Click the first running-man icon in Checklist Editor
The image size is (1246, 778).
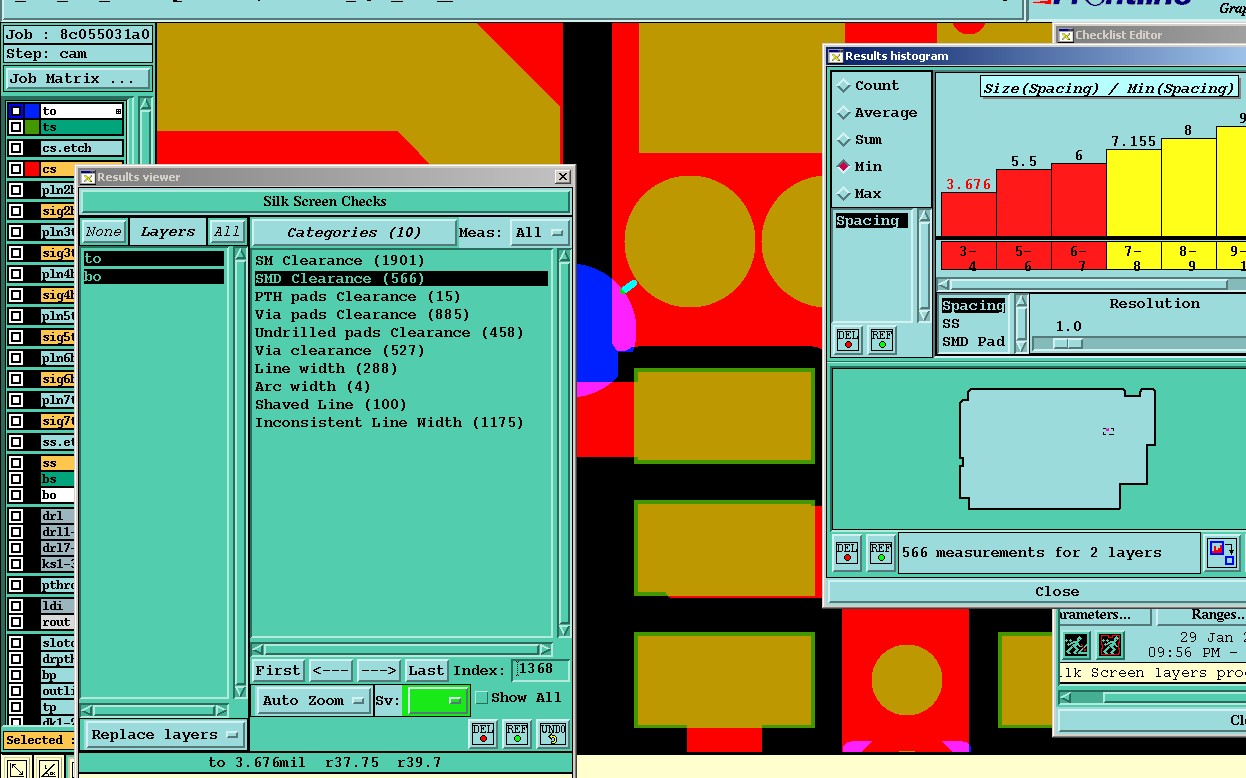click(x=1076, y=645)
